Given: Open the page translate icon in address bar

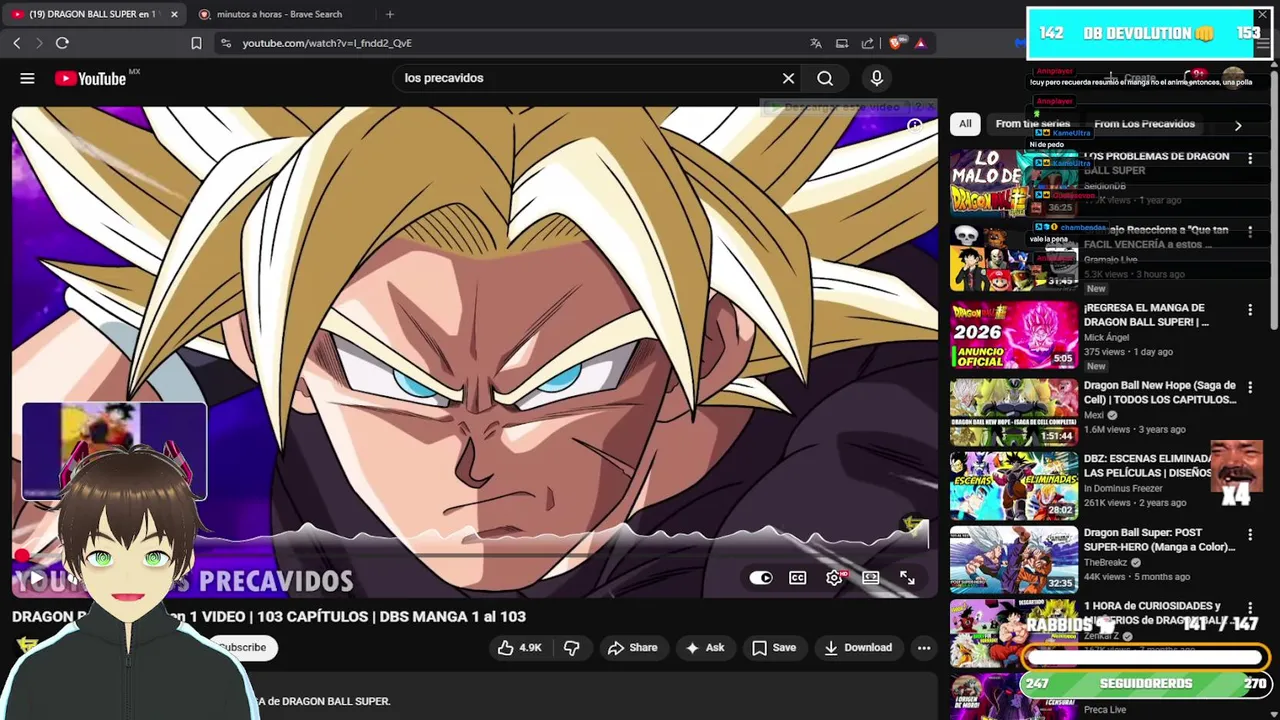Looking at the screenshot, I should coord(816,43).
